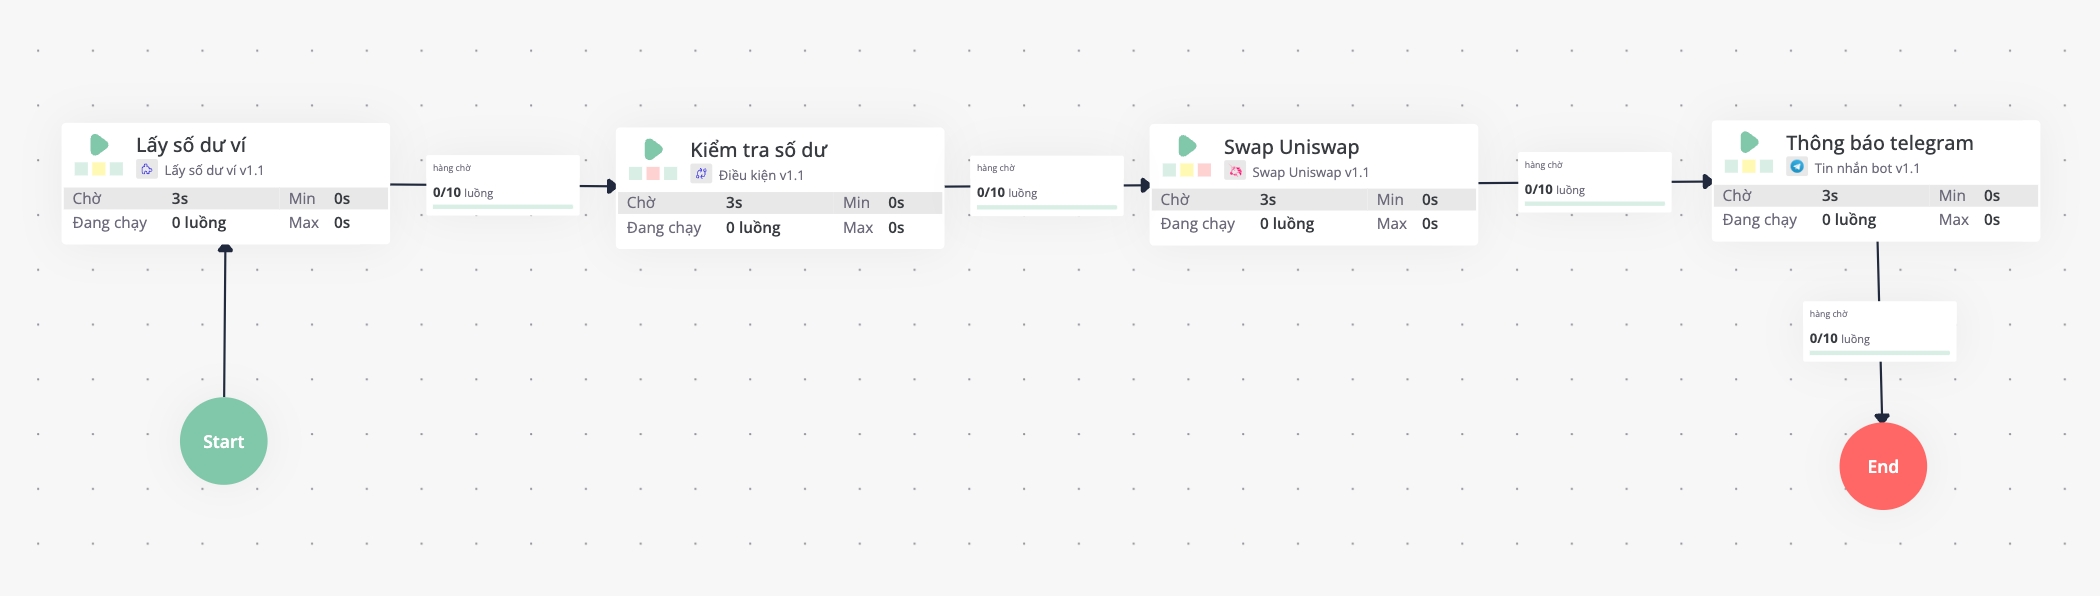2100x596 pixels.
Task: Click play icon on Thông báo telegram node
Action: (1749, 142)
